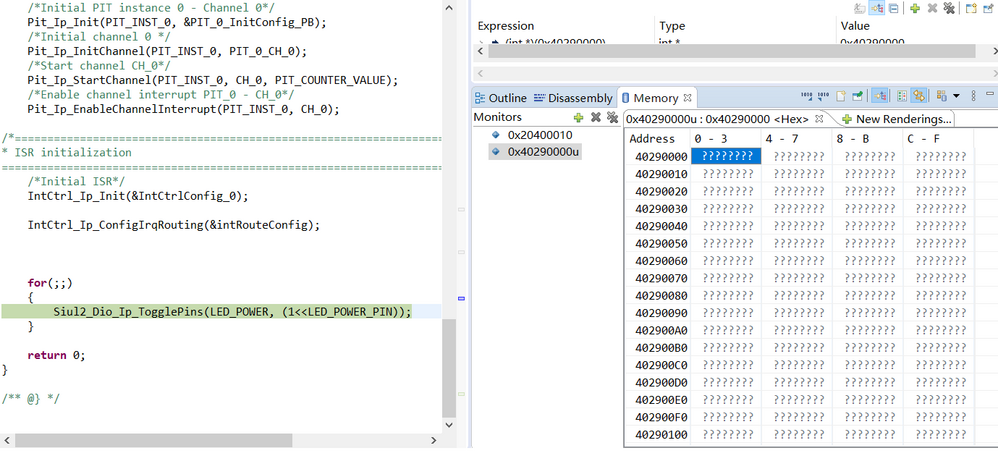Screen dimensions: 998x469
Task: Click the IntCtrl_Ip_Init code line
Action: click(138, 196)
